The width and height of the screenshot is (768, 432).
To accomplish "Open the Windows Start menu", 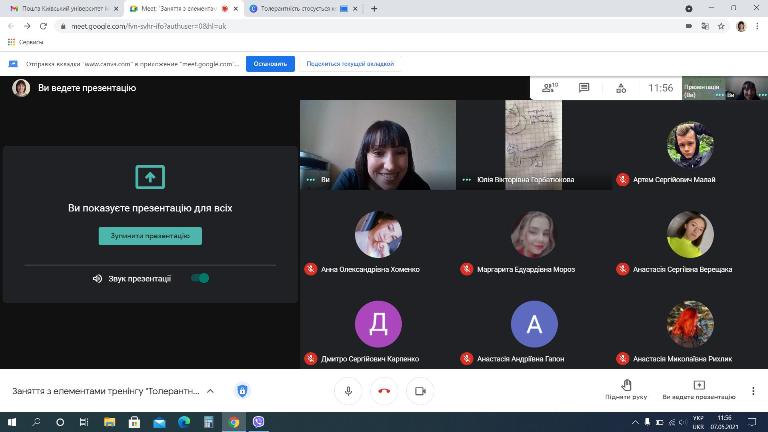I will [x=12, y=422].
